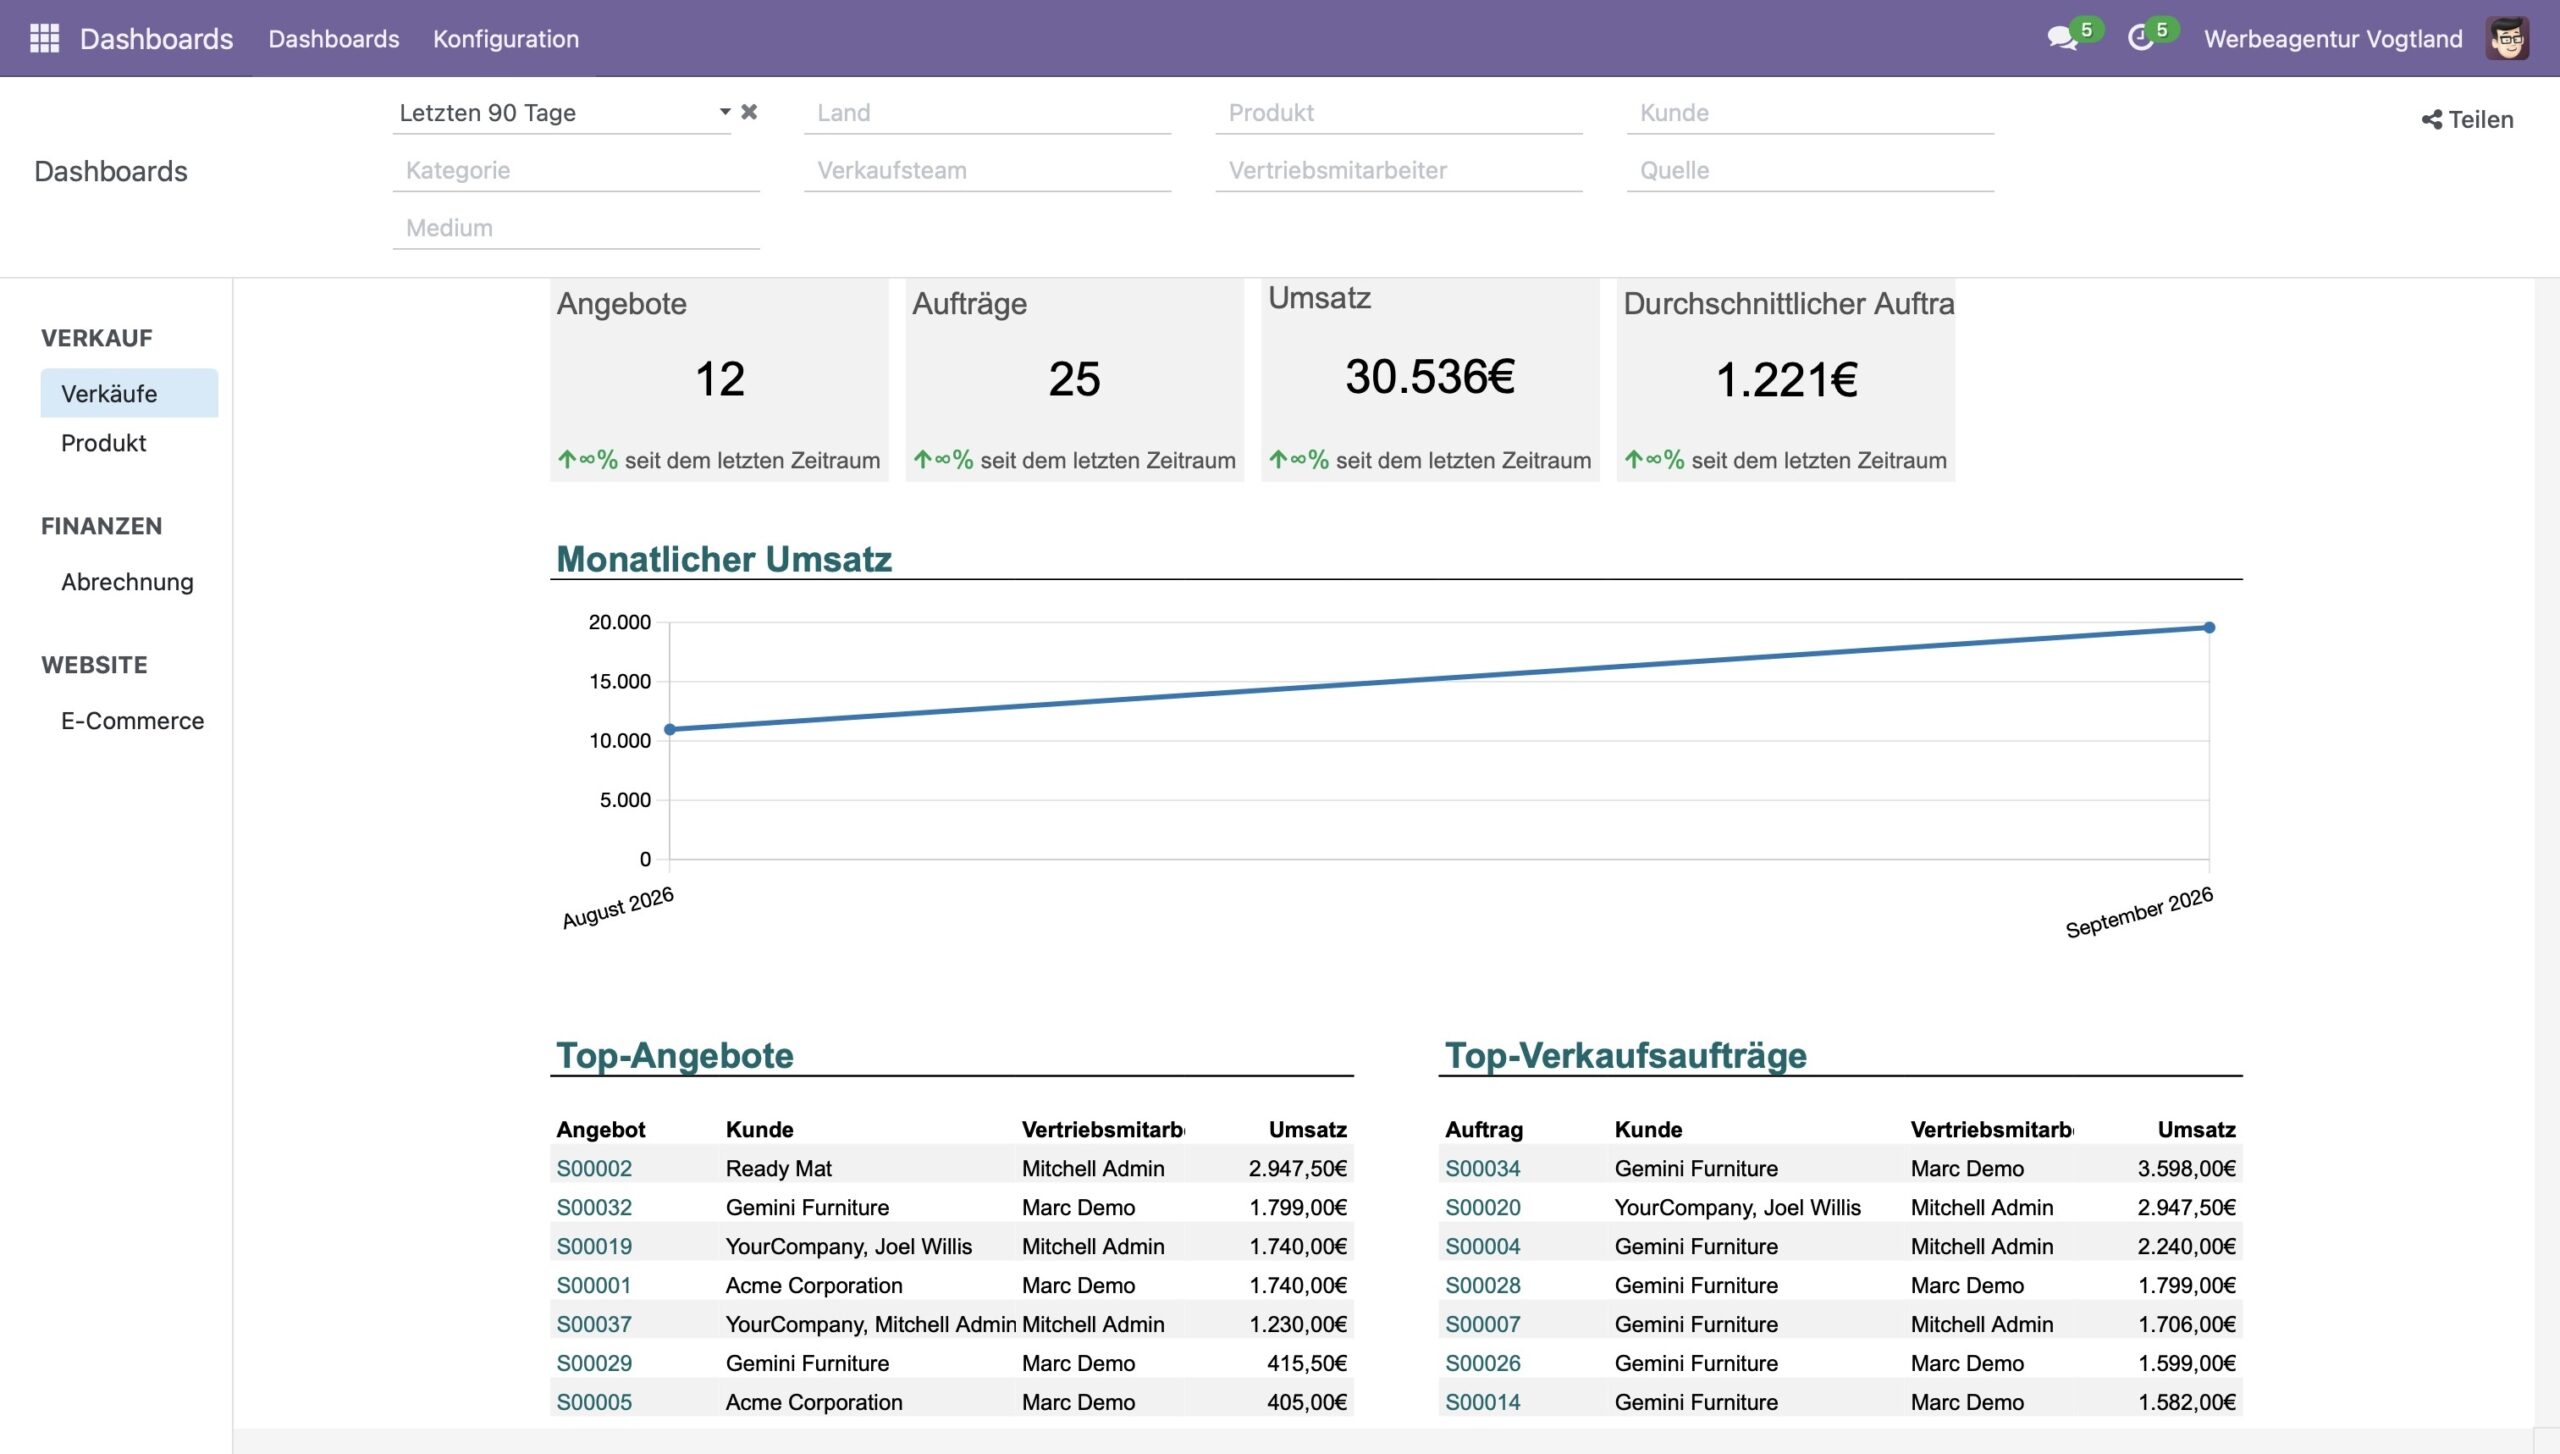Screen dimensions: 2560x1454
Task: Focus the Medium filter field
Action: coord(576,228)
